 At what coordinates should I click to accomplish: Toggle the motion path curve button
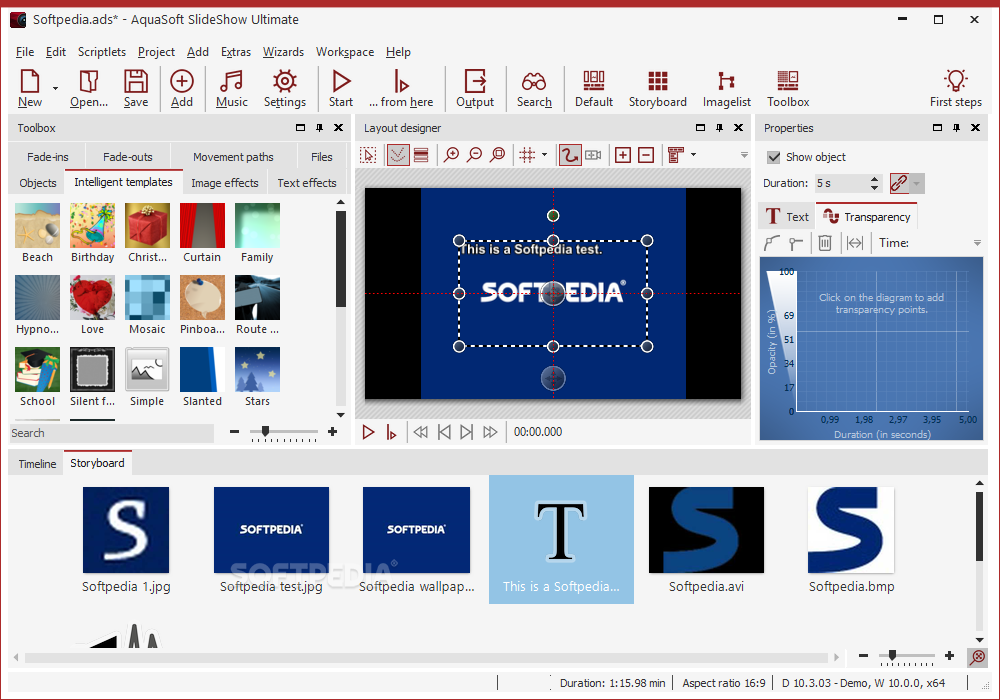point(570,155)
